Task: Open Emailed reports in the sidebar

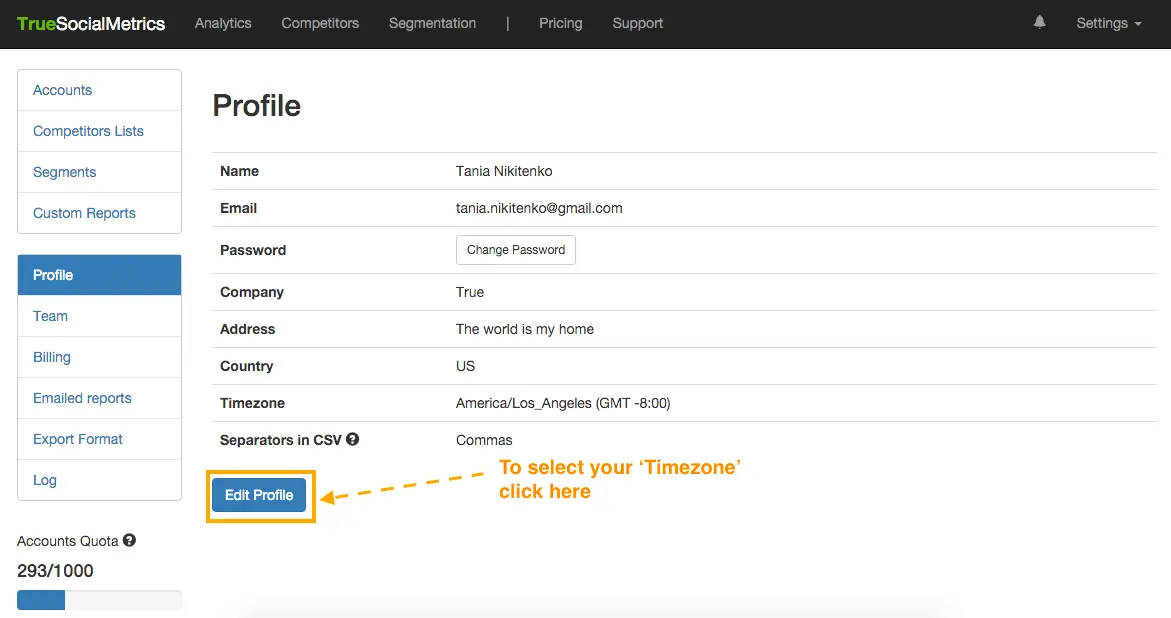Action: tap(82, 398)
